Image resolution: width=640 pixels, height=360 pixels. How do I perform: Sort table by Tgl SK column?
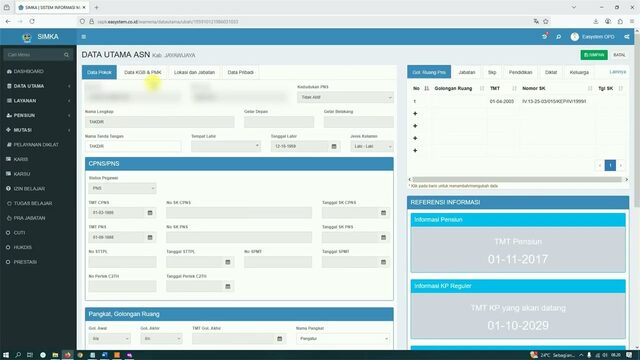(x=621, y=88)
